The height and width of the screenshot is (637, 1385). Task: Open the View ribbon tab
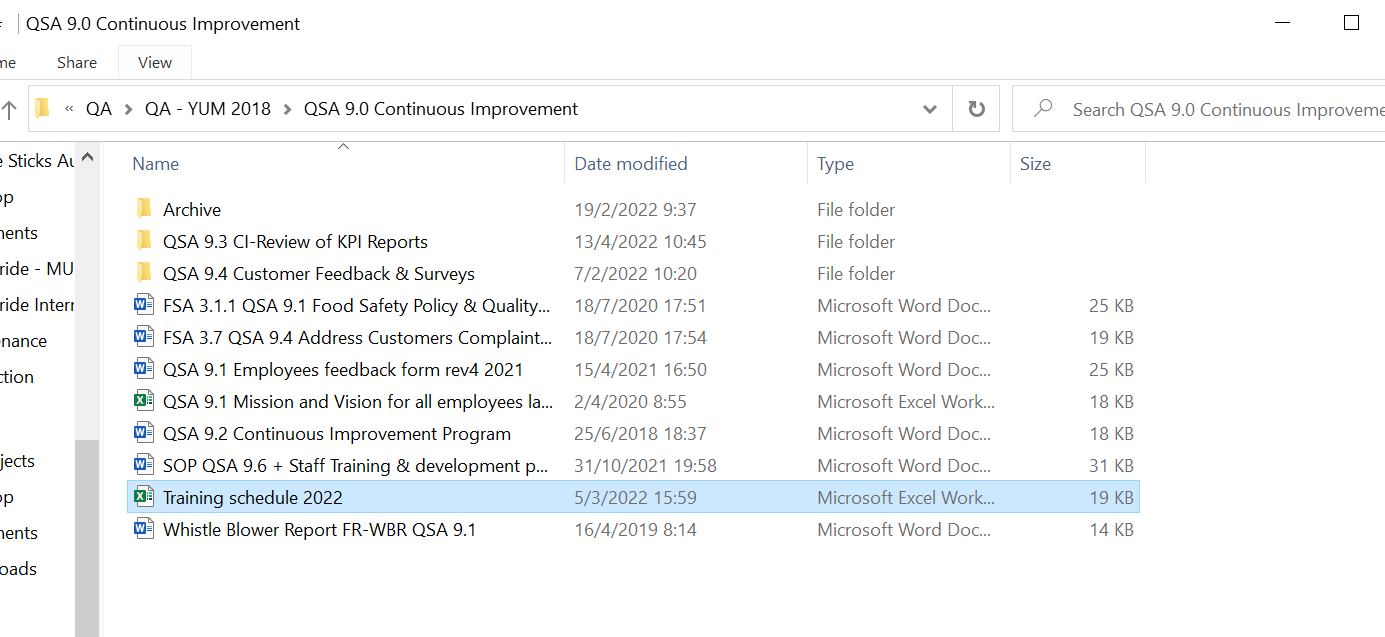point(155,62)
